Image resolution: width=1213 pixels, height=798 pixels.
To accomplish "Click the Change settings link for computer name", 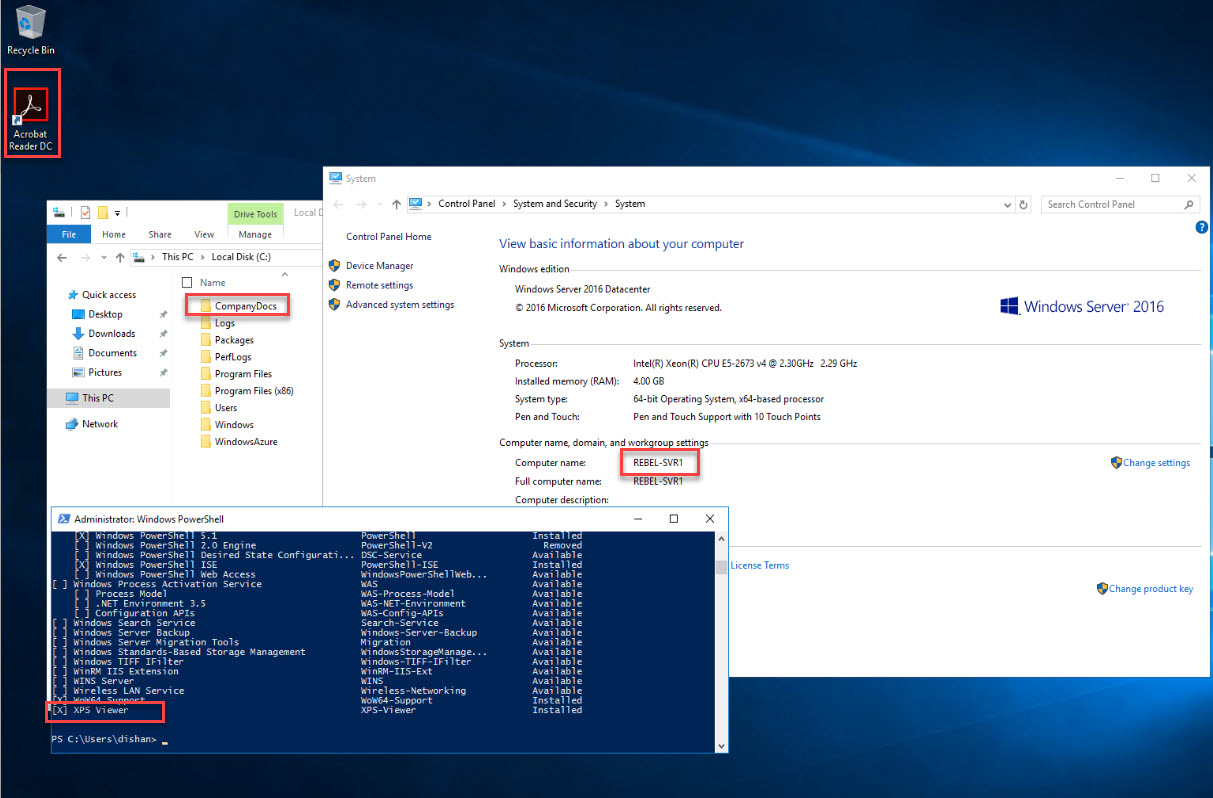I will 1156,463.
